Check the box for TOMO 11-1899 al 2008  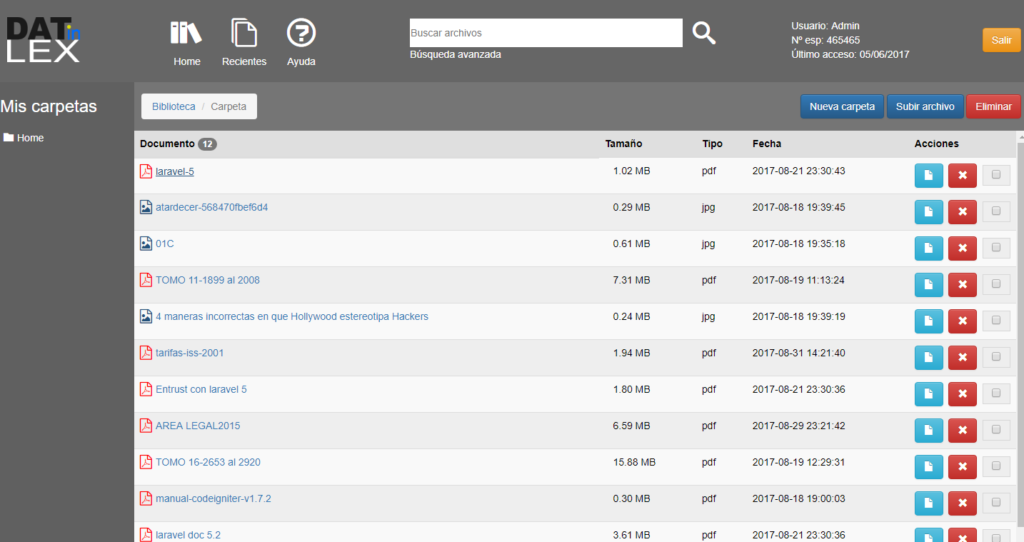tap(996, 283)
